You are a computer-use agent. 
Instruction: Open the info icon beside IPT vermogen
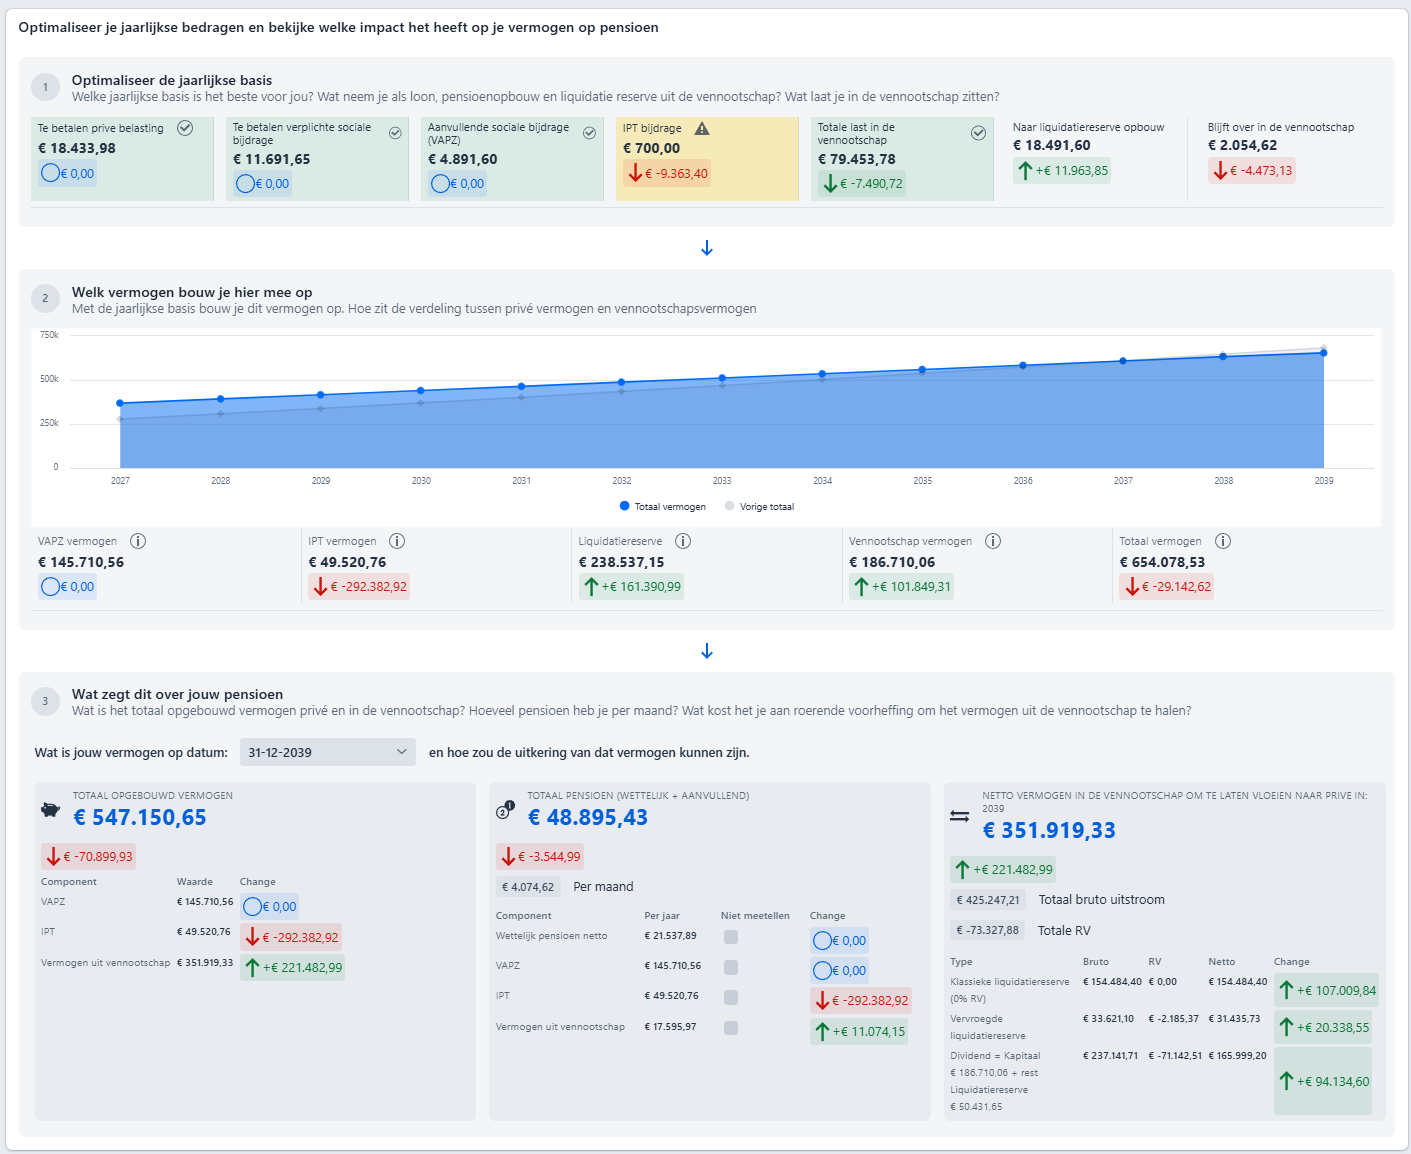coord(397,541)
